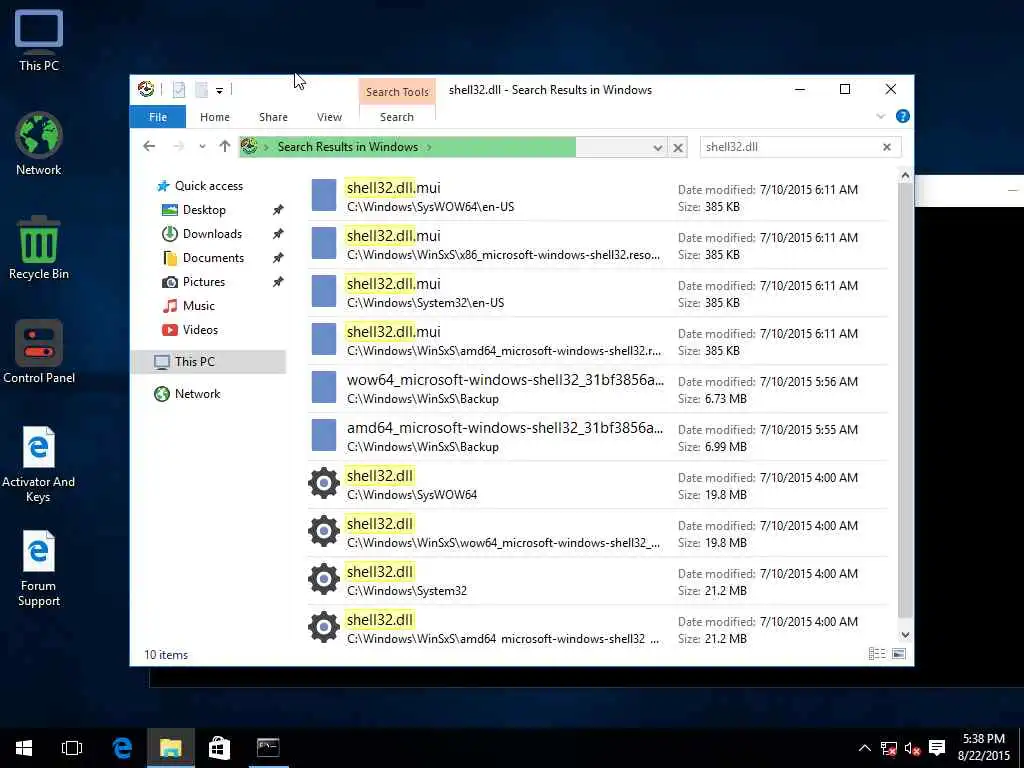This screenshot has width=1024, height=768.
Task: Select amd64_microsoft-windows-shell32 Backup result
Action: [x=598, y=436]
